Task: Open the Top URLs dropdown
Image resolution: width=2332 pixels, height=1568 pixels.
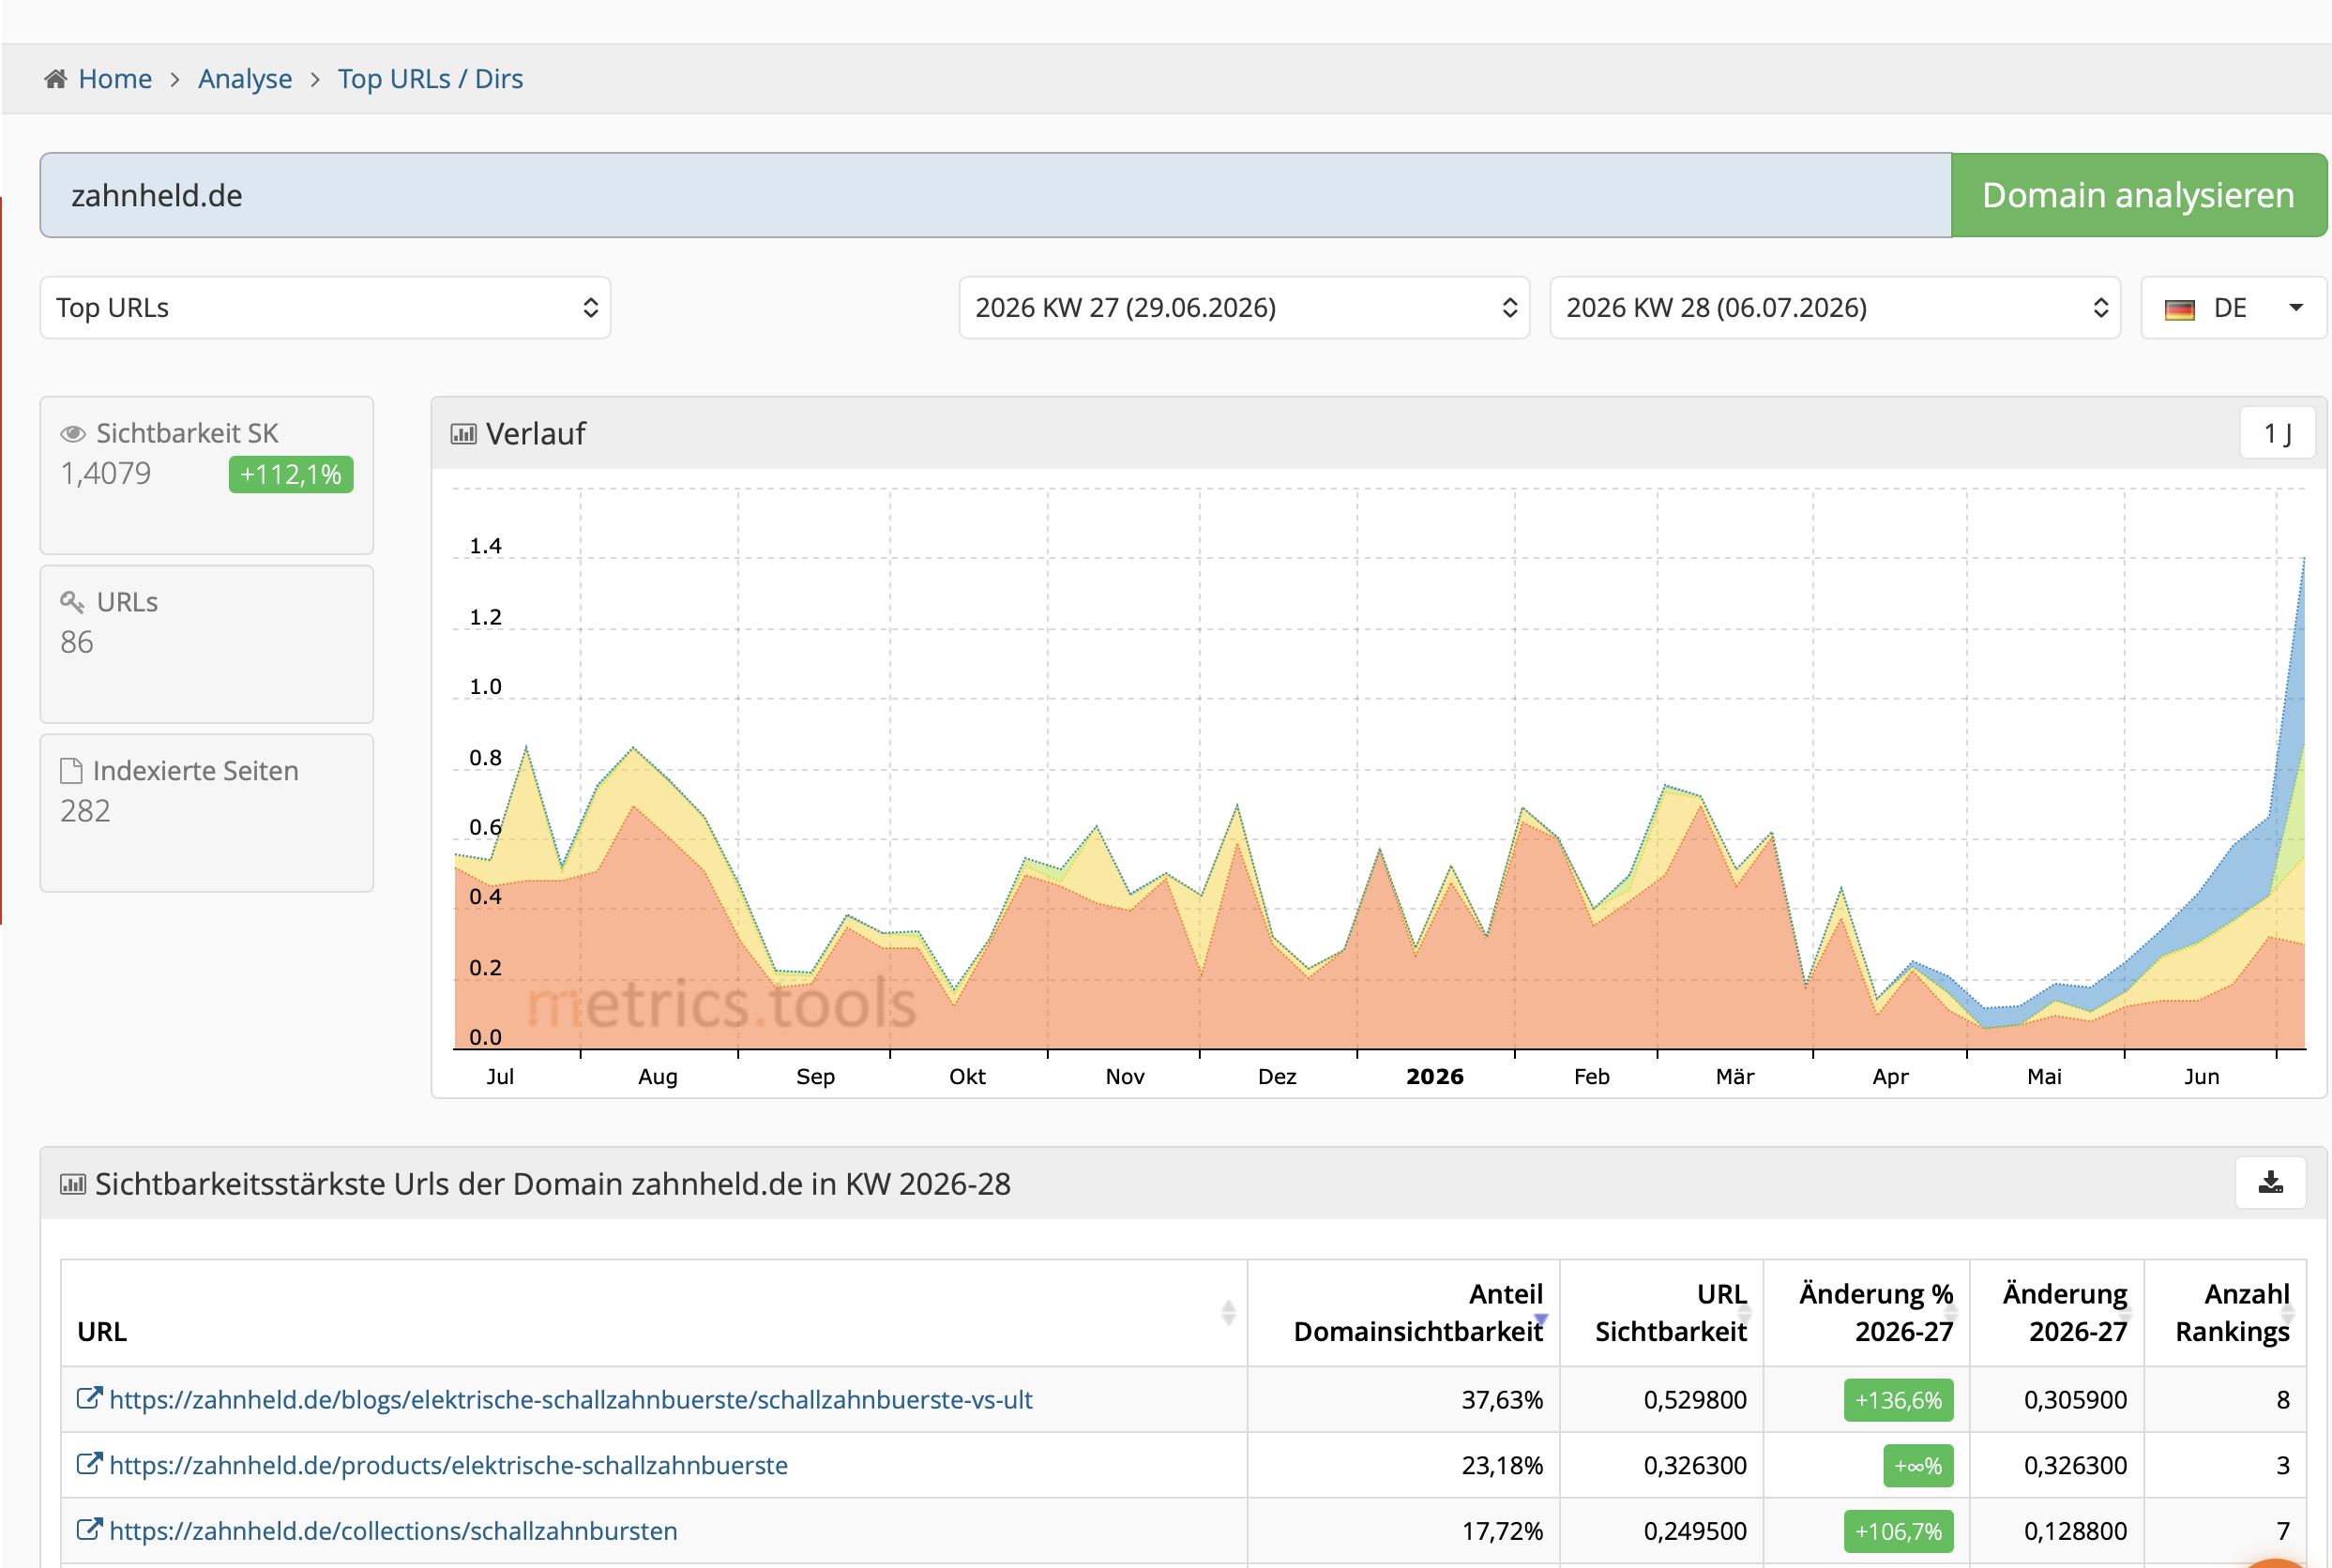Action: [325, 307]
